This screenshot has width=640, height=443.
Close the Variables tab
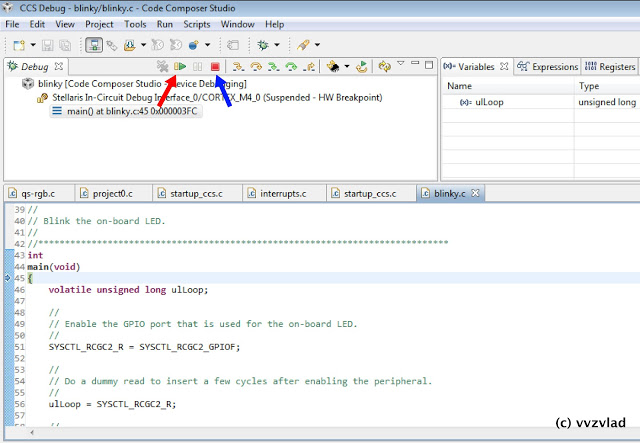click(504, 66)
